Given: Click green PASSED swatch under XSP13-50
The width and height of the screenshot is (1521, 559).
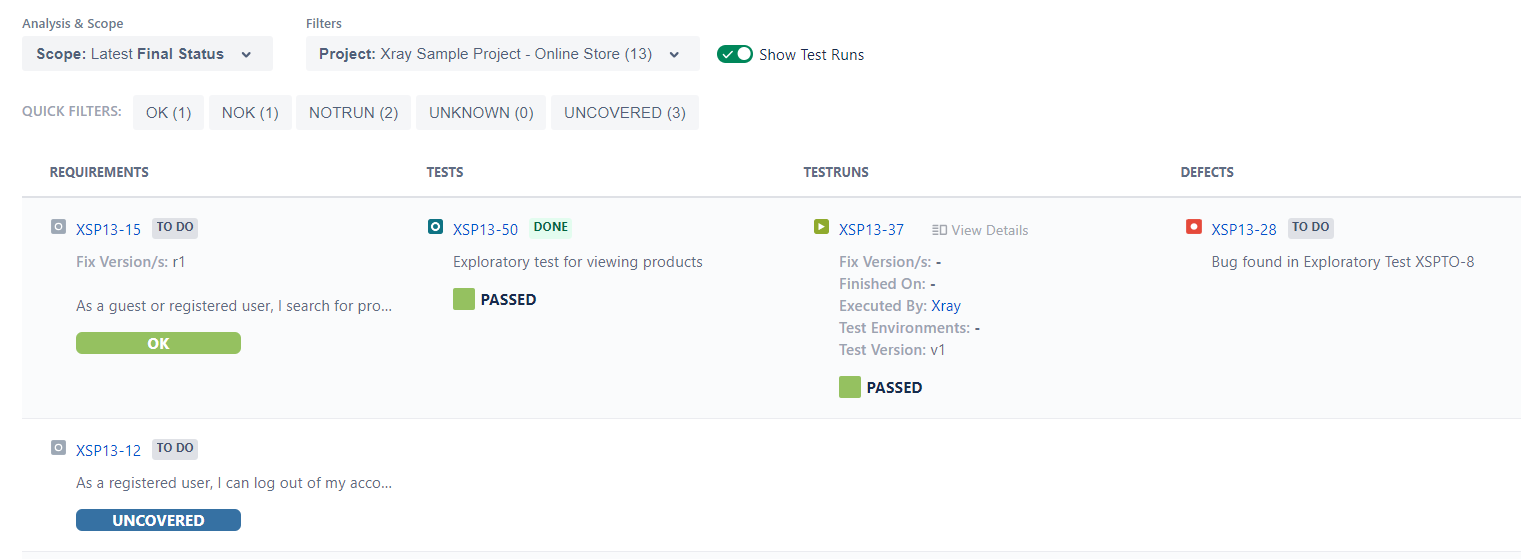Looking at the screenshot, I should click(x=463, y=299).
